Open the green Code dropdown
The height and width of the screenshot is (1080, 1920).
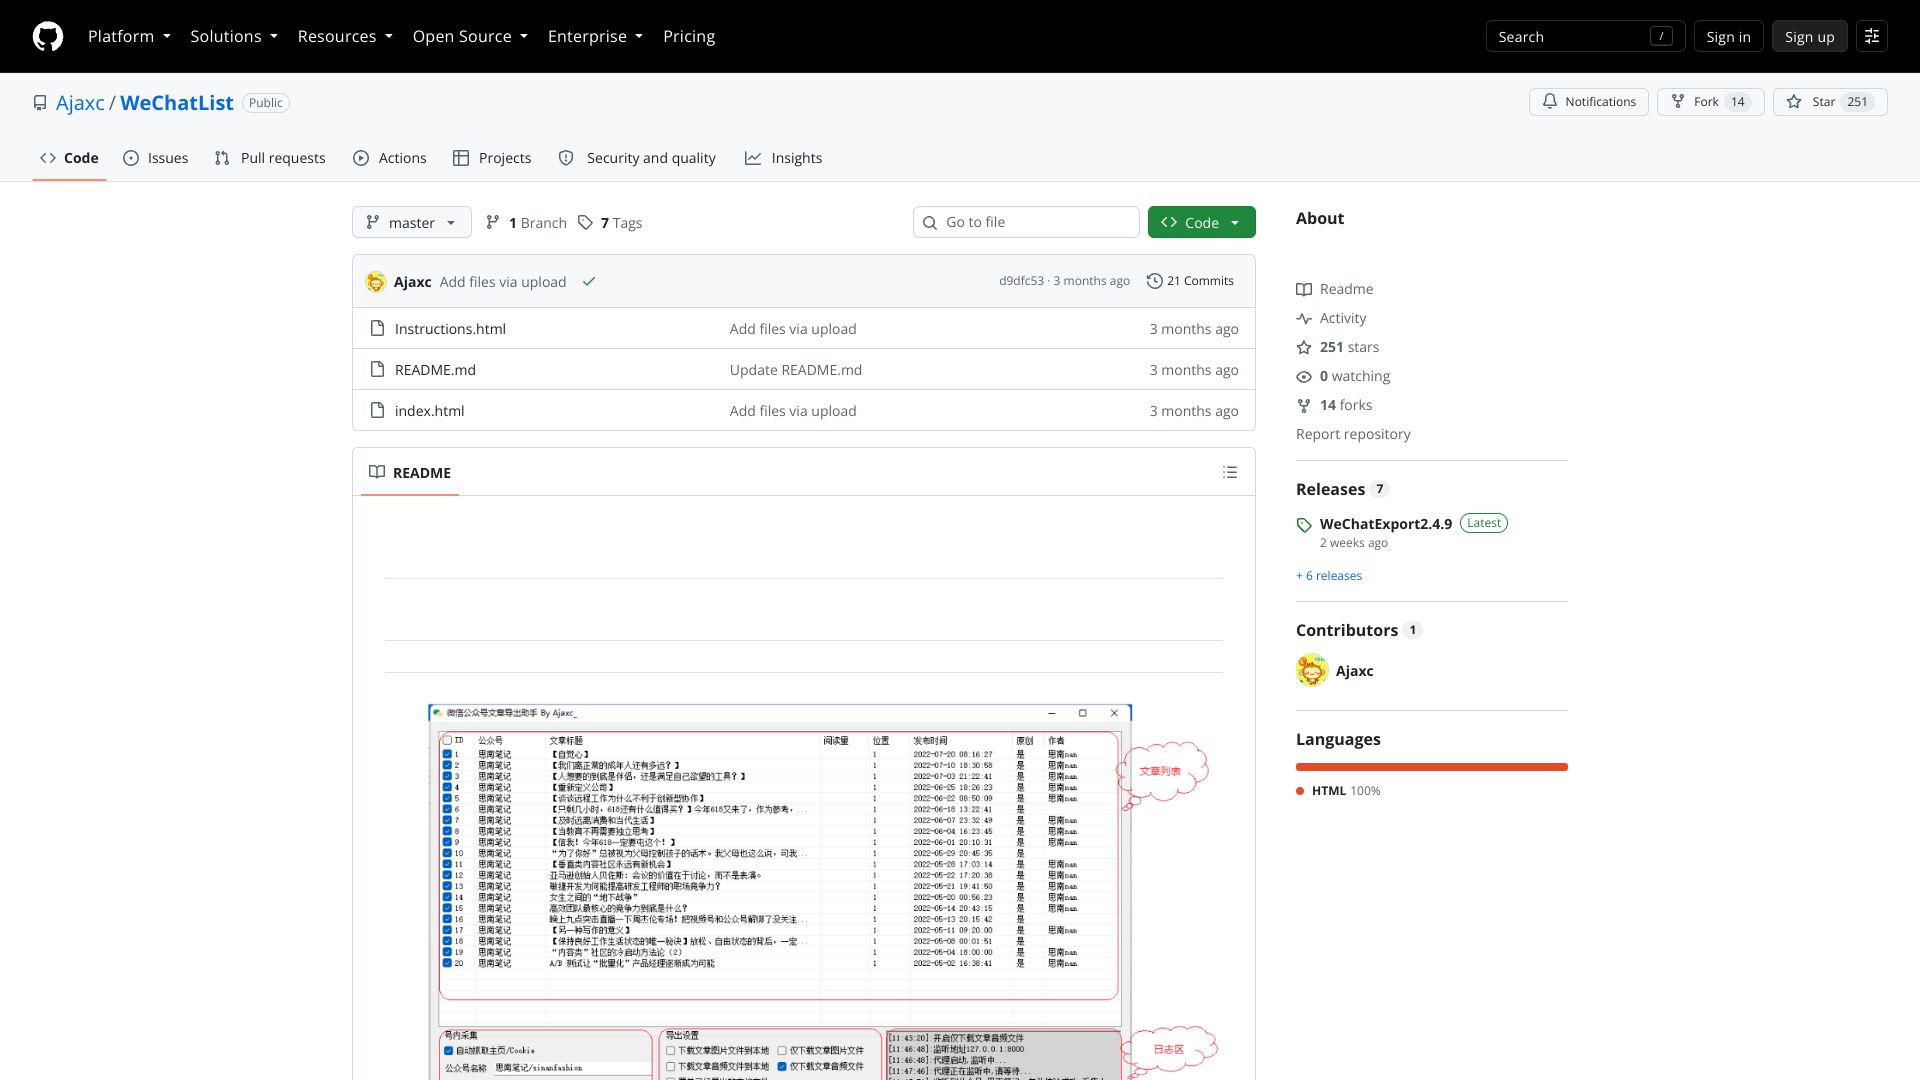click(1201, 222)
